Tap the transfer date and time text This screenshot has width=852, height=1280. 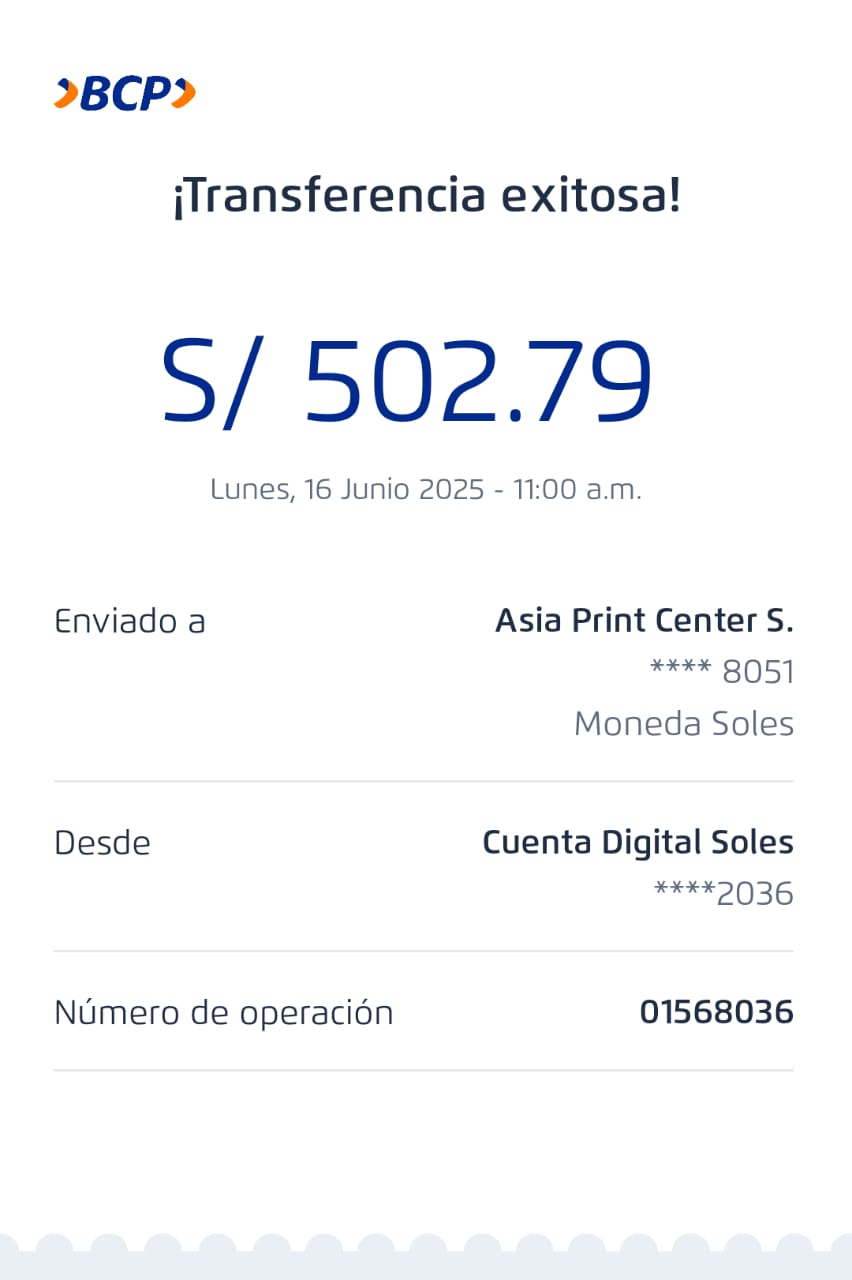pos(426,489)
